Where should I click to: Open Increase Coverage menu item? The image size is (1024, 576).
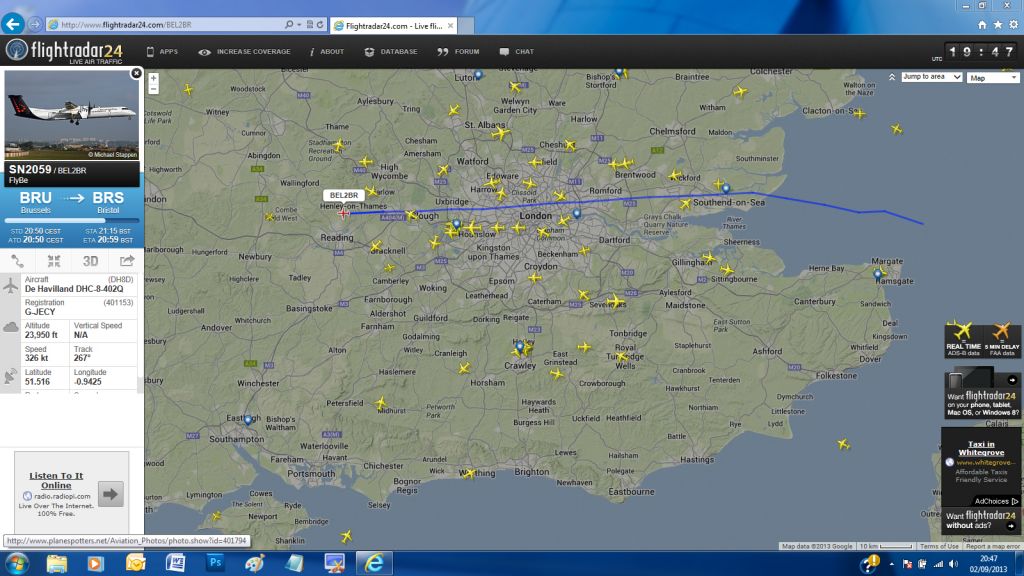(244, 52)
